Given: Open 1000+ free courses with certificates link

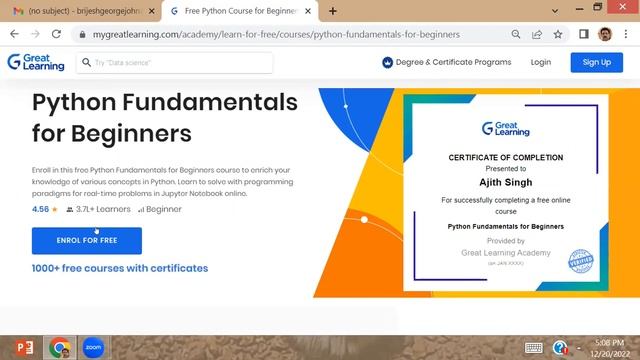Looking at the screenshot, I should click(x=120, y=268).
